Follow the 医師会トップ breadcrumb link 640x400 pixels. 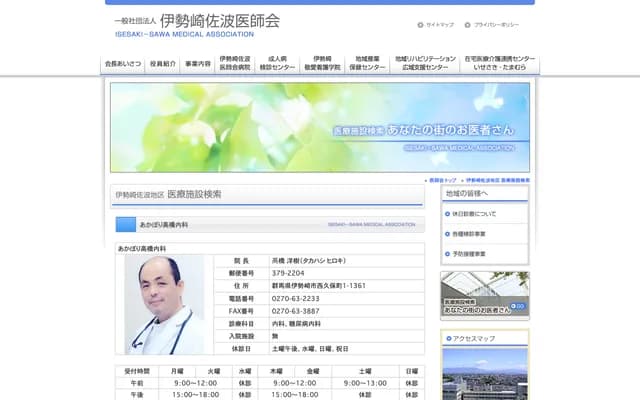pyautogui.click(x=442, y=180)
